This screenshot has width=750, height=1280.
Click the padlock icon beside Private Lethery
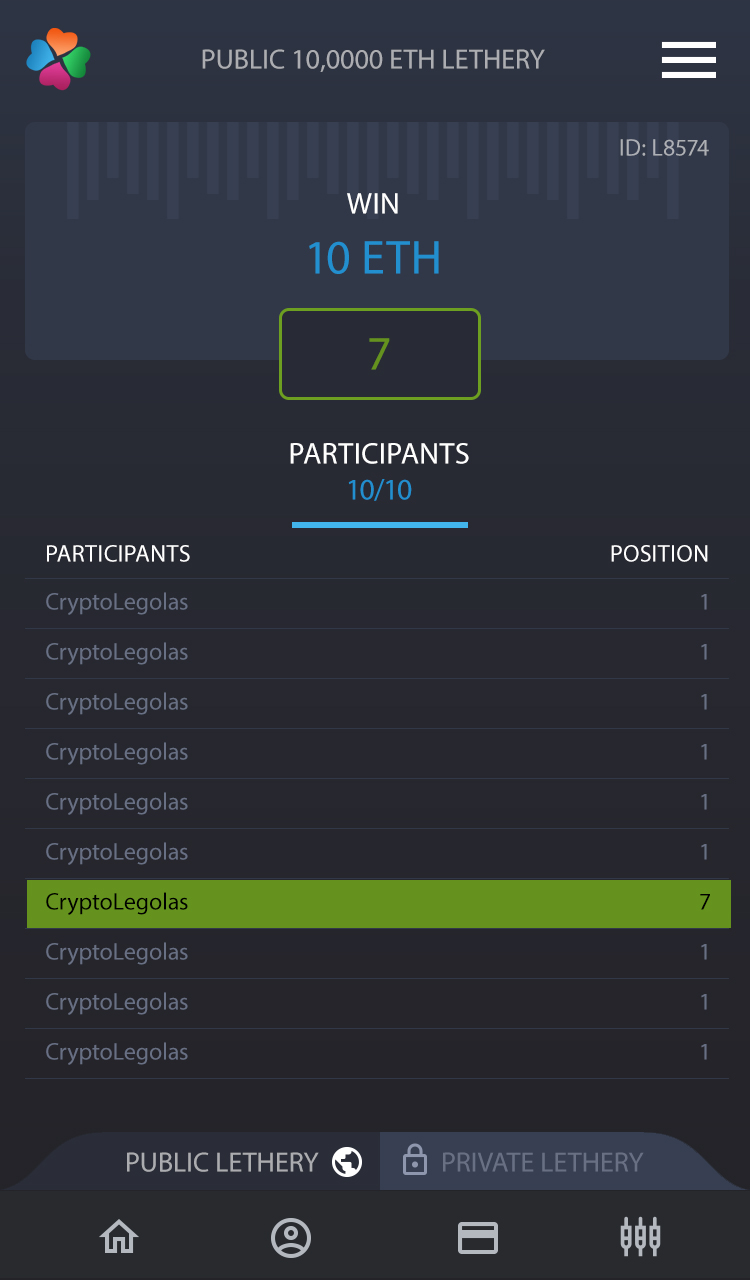(x=414, y=1161)
